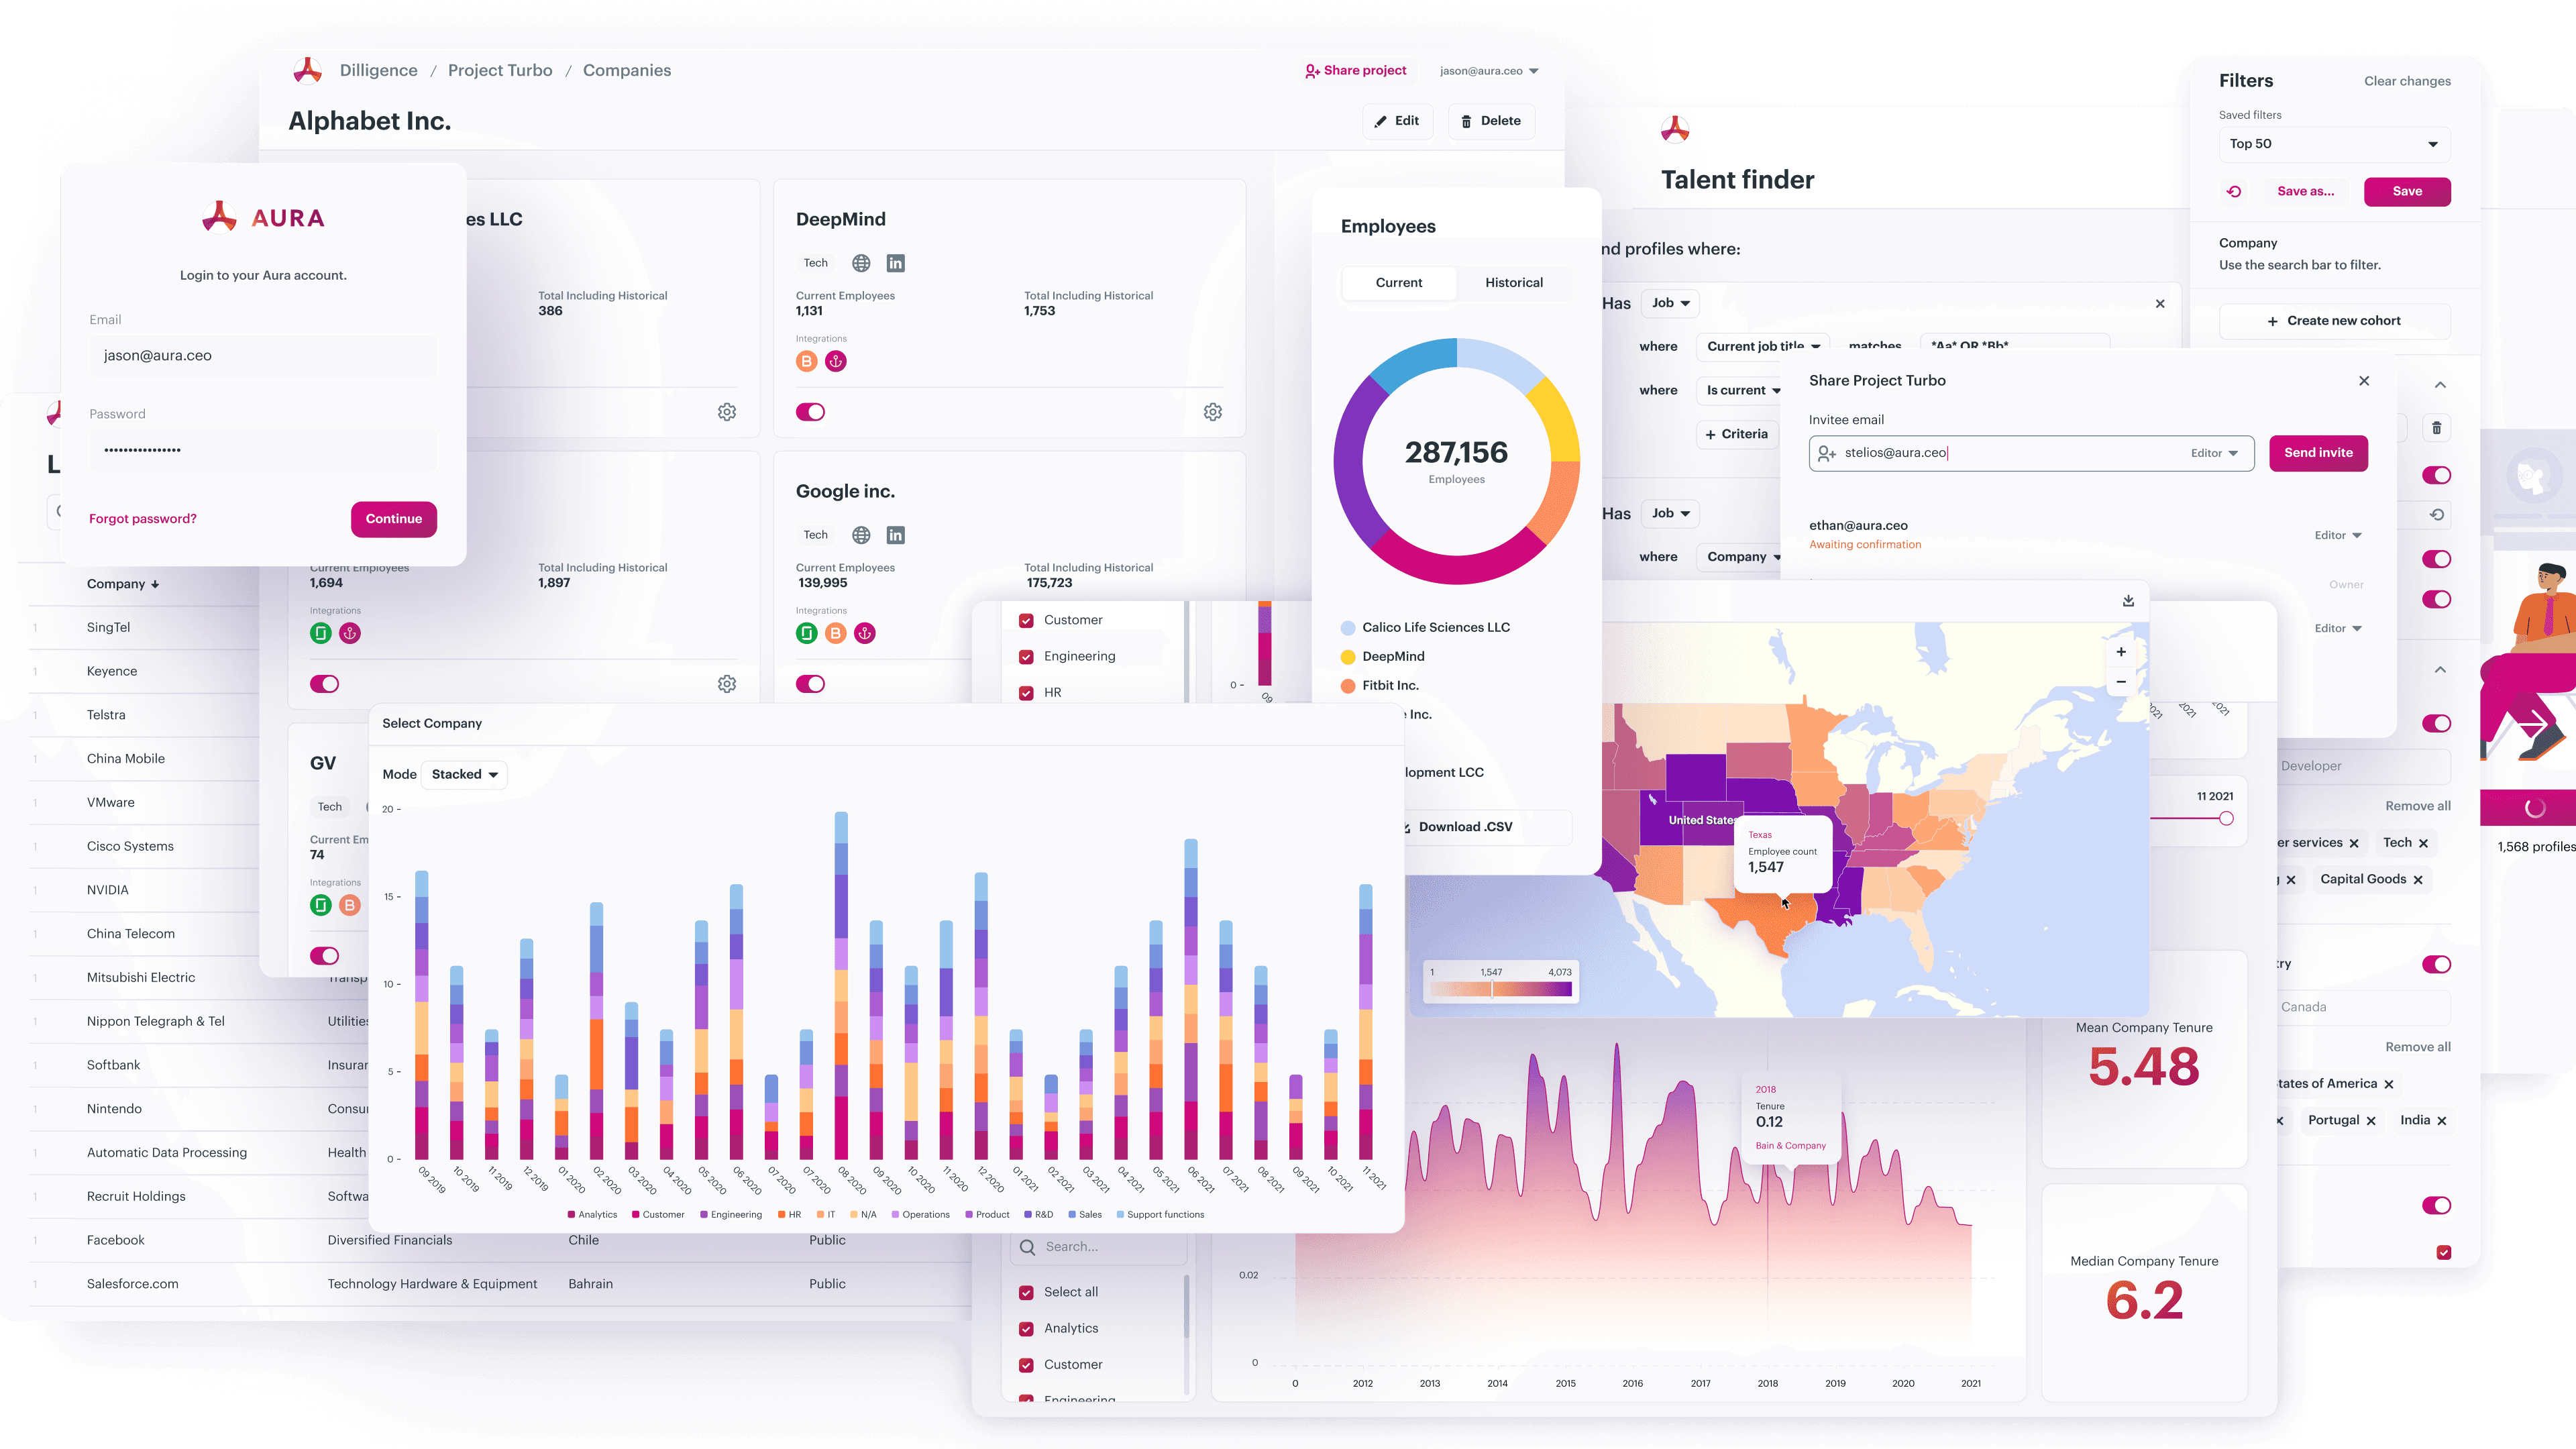Click the Talent finder Aura logo
The width and height of the screenshot is (2576, 1449).
tap(1675, 129)
